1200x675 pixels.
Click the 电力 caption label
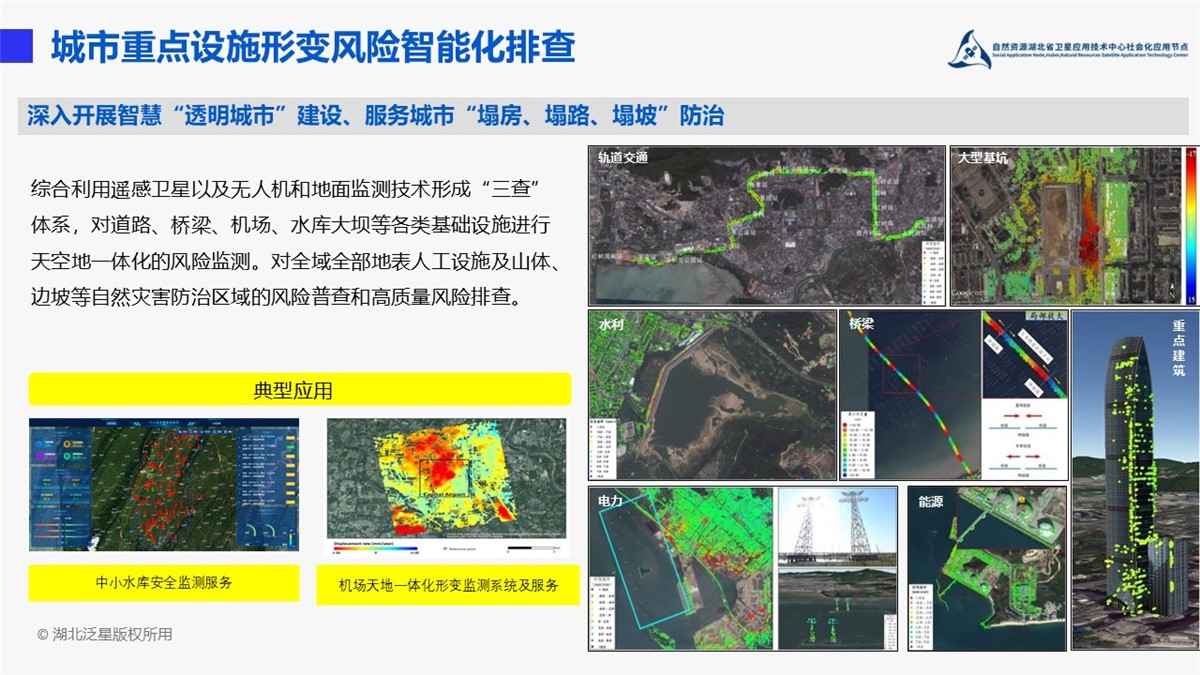pos(610,501)
